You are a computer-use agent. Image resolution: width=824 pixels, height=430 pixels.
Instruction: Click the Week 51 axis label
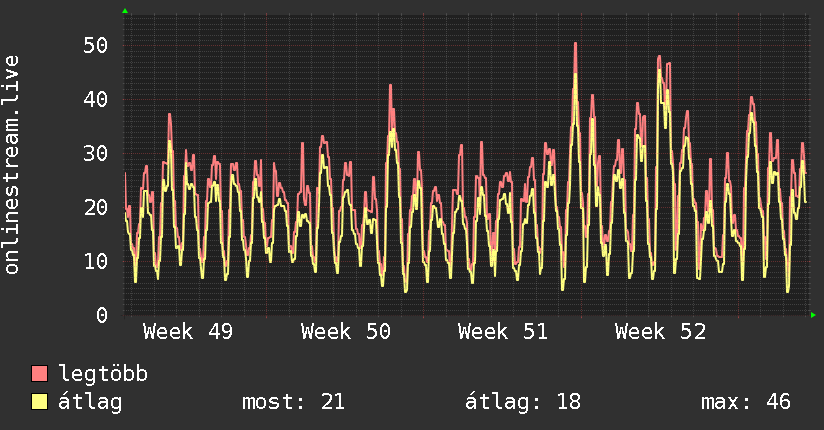[502, 331]
